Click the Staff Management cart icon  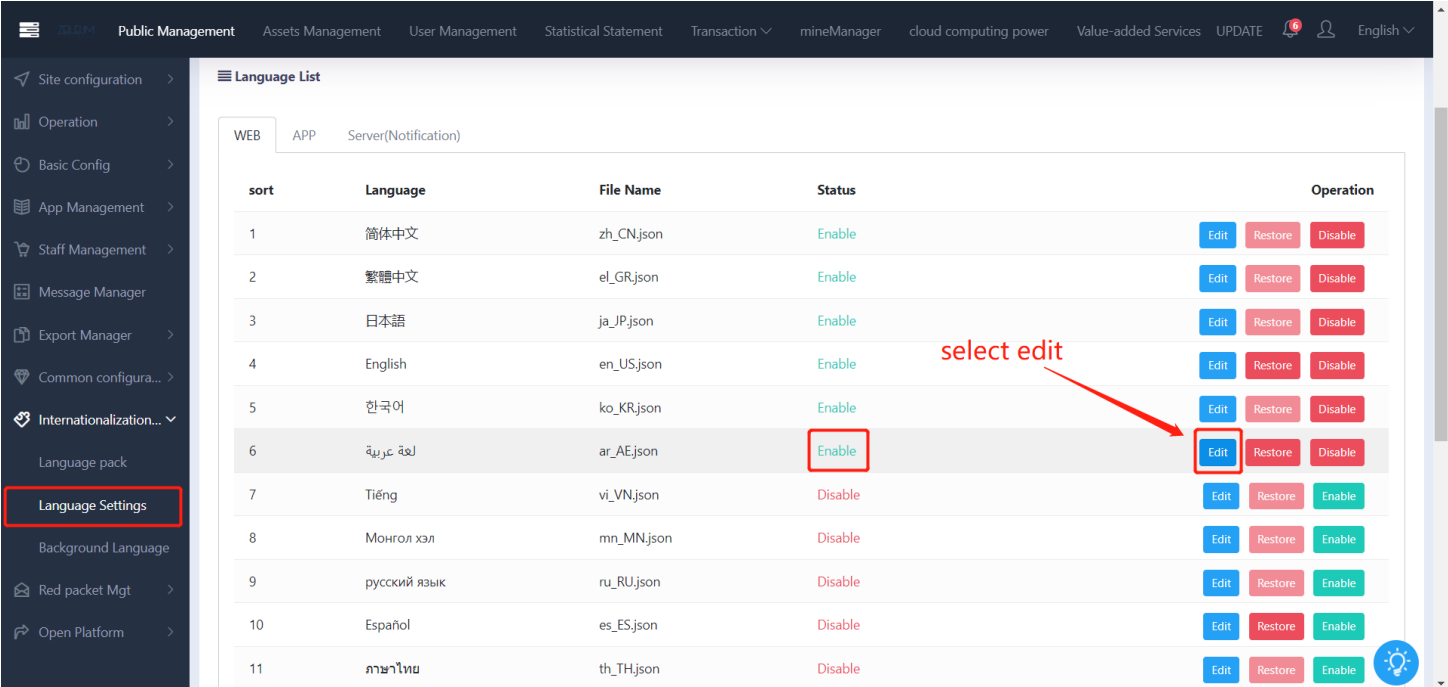pos(21,250)
